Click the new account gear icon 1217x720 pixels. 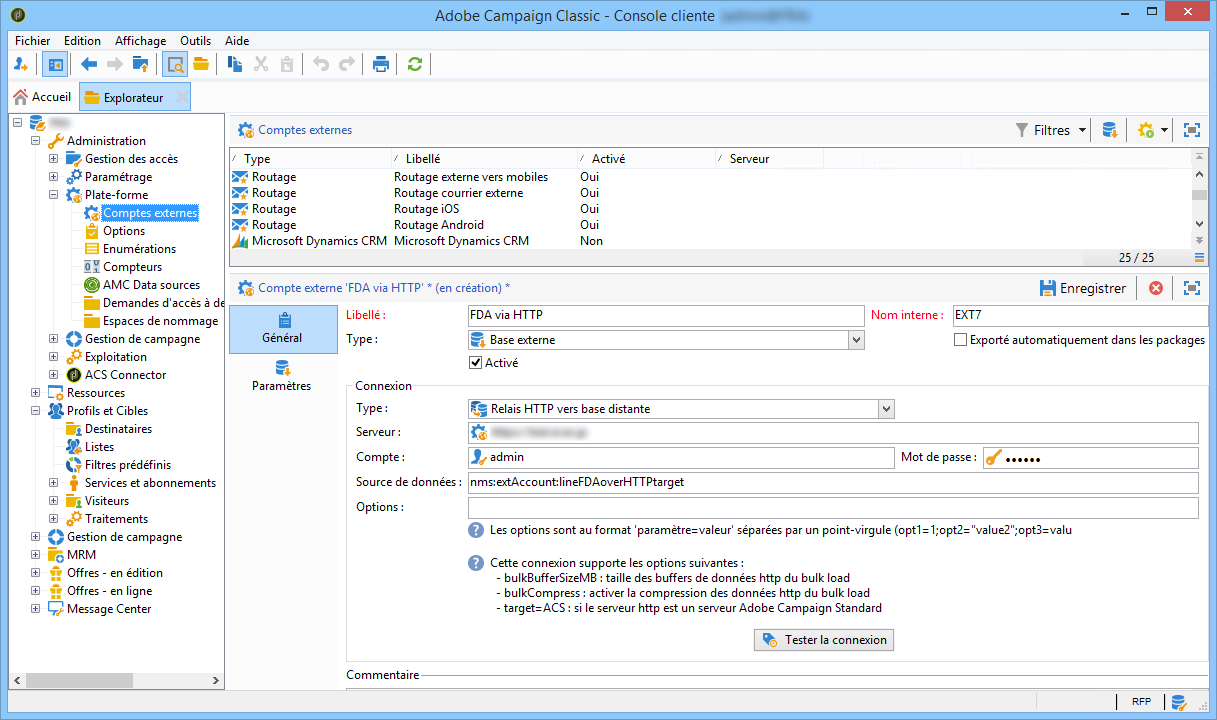click(x=1146, y=130)
